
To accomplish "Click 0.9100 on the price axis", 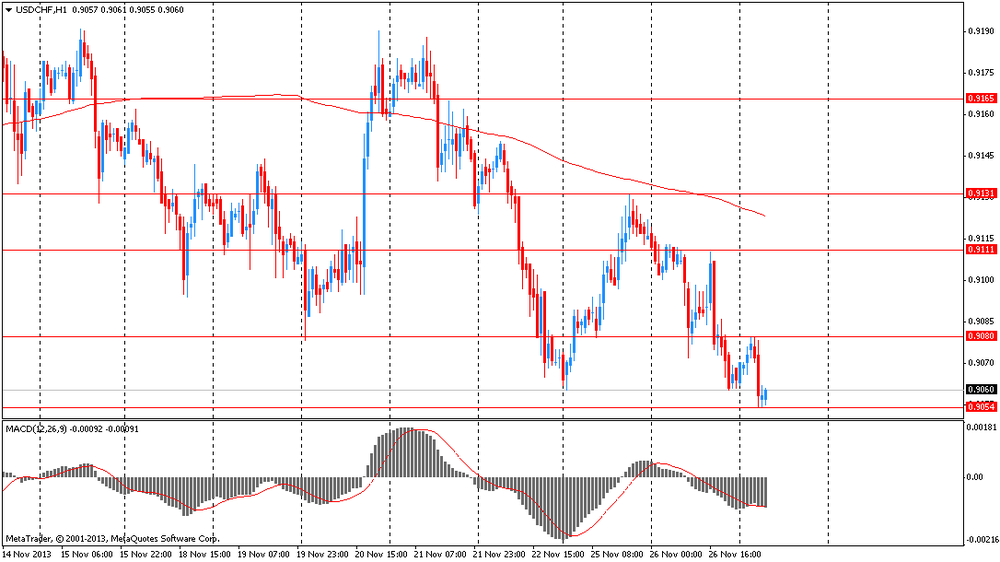I will point(980,280).
